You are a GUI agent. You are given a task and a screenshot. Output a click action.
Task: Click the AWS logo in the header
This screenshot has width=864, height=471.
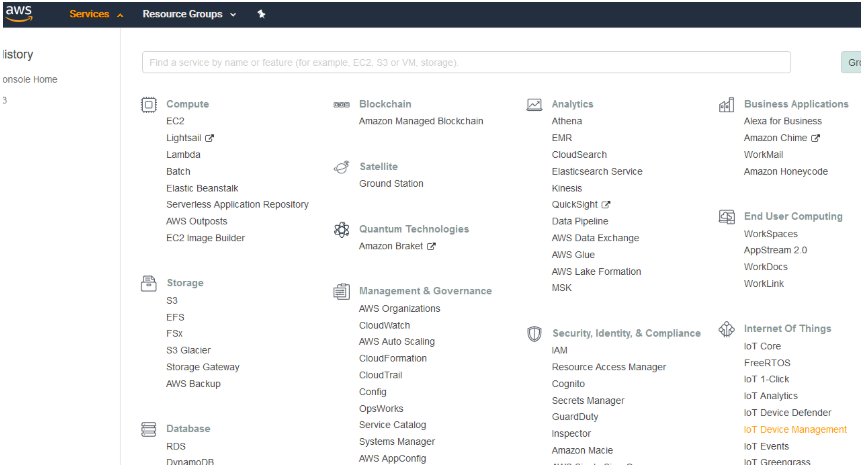point(19,14)
